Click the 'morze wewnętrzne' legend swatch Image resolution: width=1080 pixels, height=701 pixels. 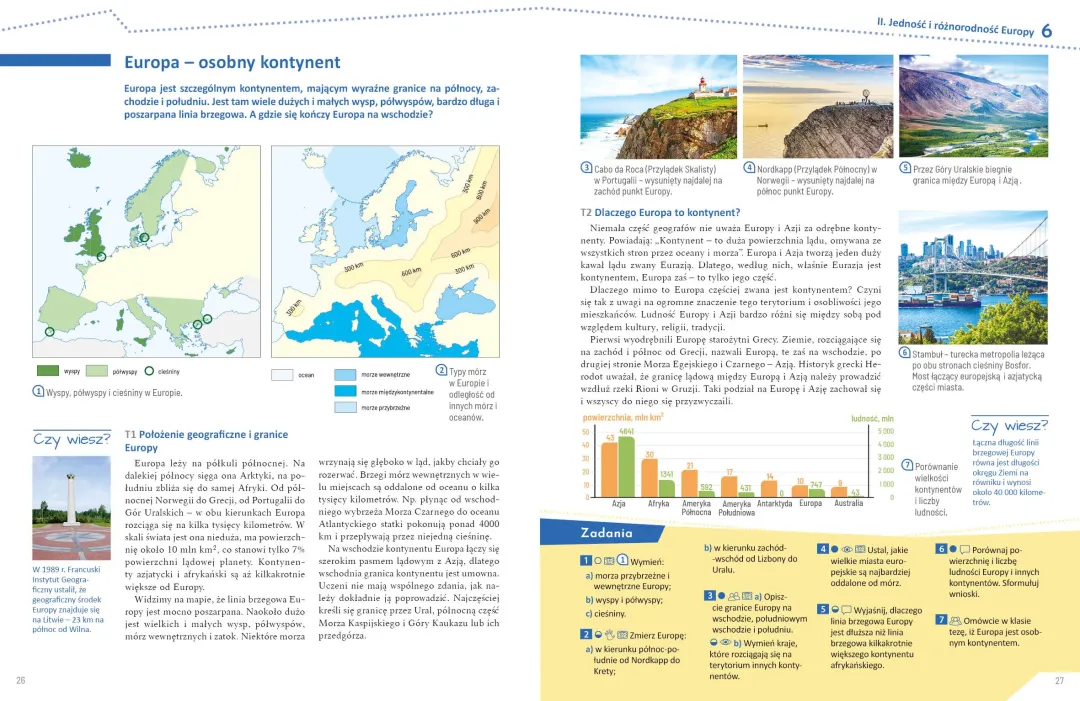[x=345, y=375]
